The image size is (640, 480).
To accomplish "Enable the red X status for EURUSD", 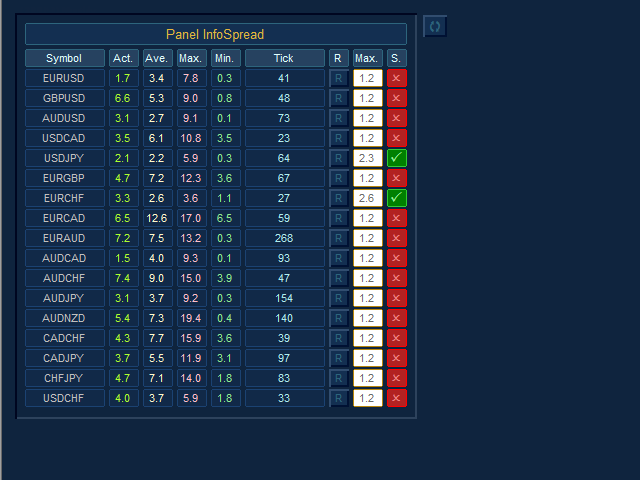I will pos(397,78).
